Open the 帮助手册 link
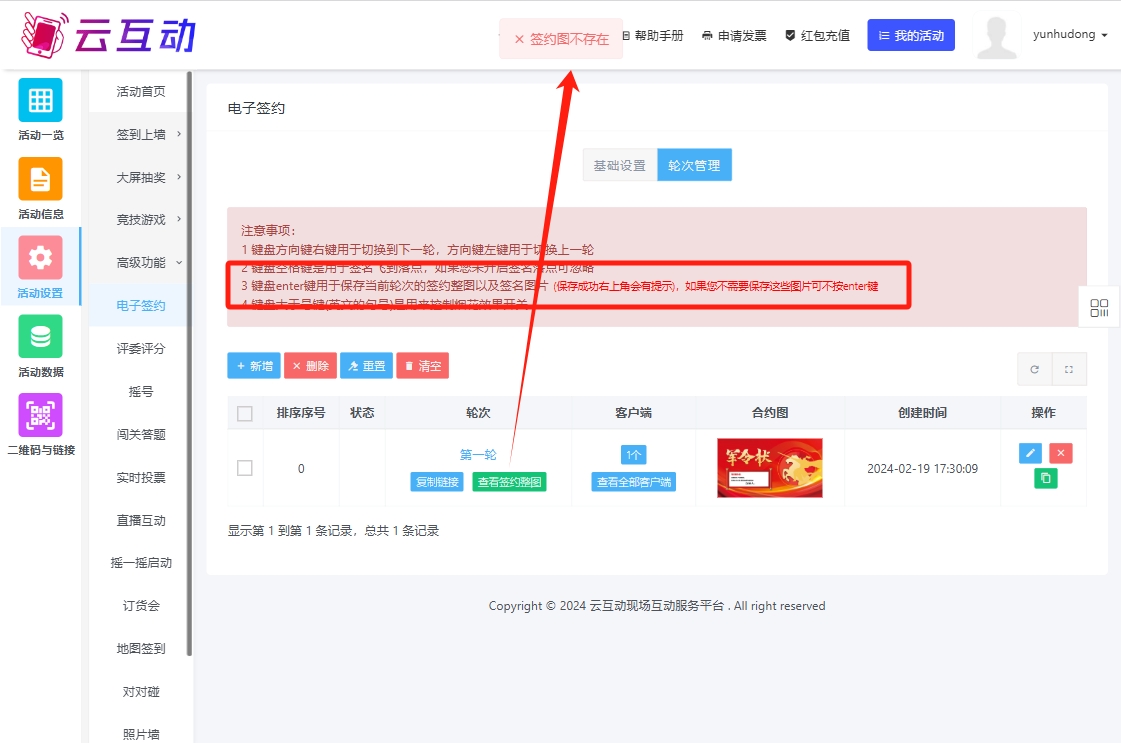 point(653,35)
